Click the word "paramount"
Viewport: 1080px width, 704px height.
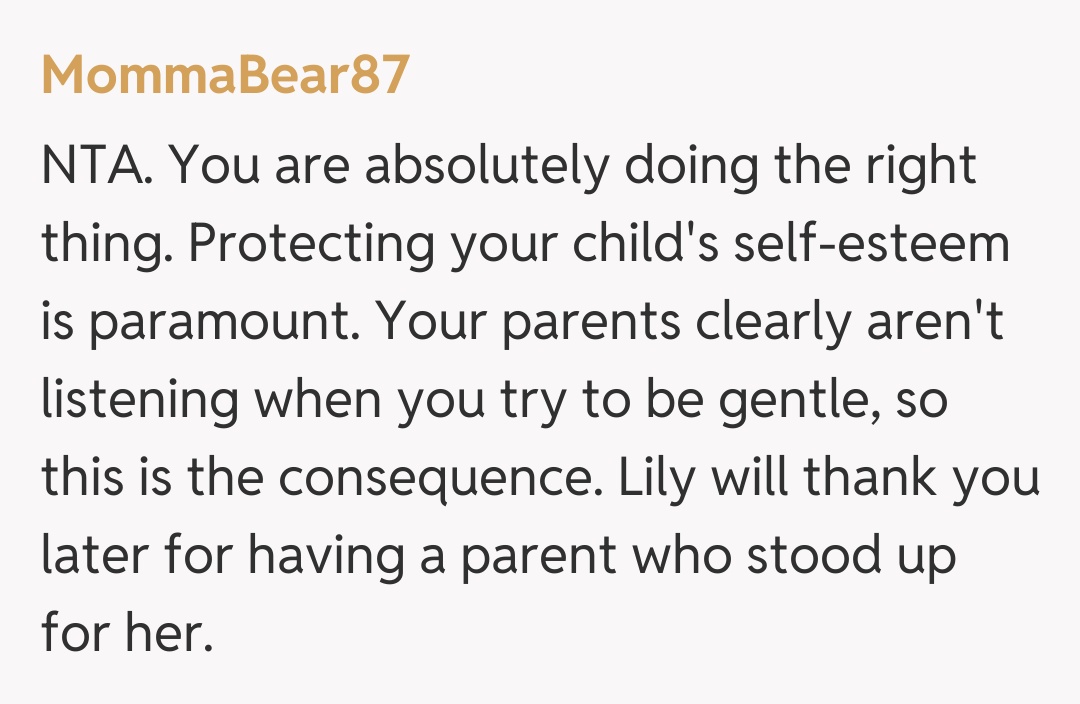click(221, 322)
